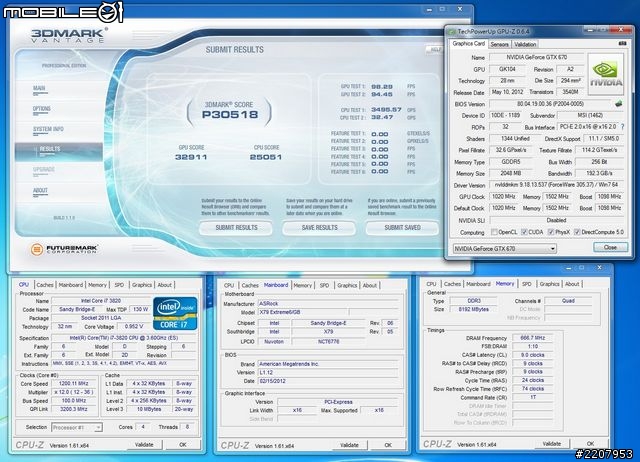Switch to the Validation tab in GPU-Z
Screen dimensions: 640x462
click(525, 44)
